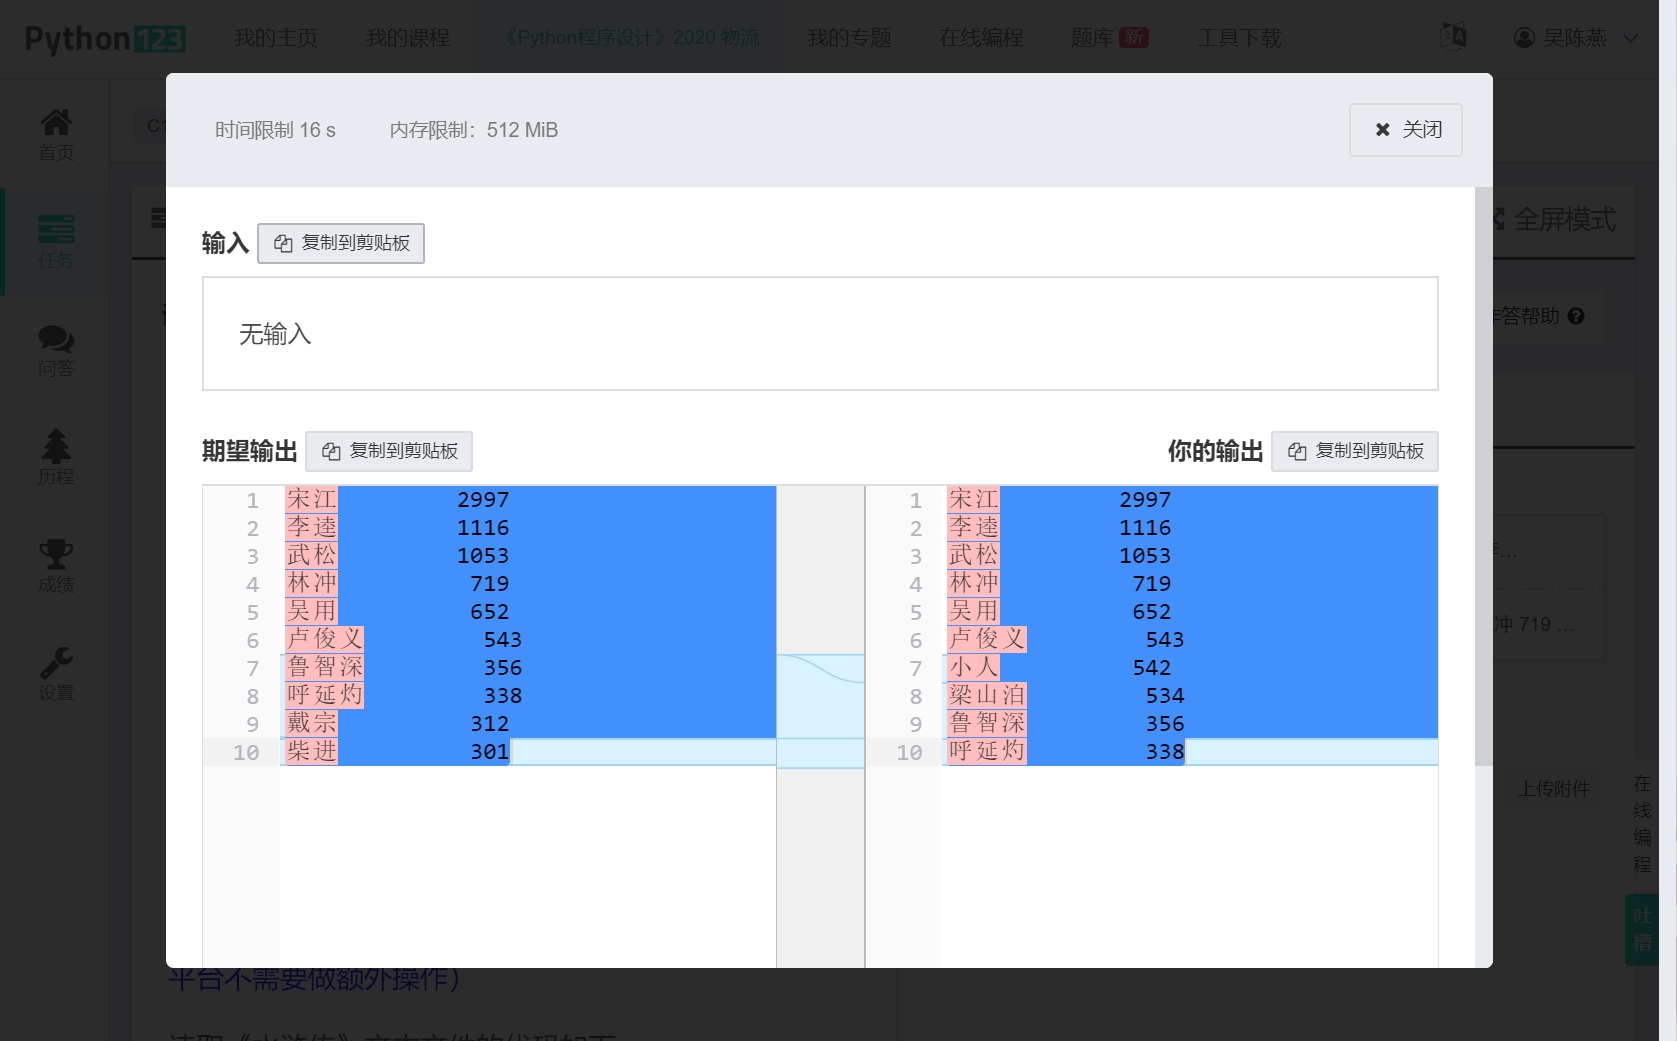Click the vertical 在线编程 side tab
This screenshot has height=1041, width=1677.
(1642, 824)
